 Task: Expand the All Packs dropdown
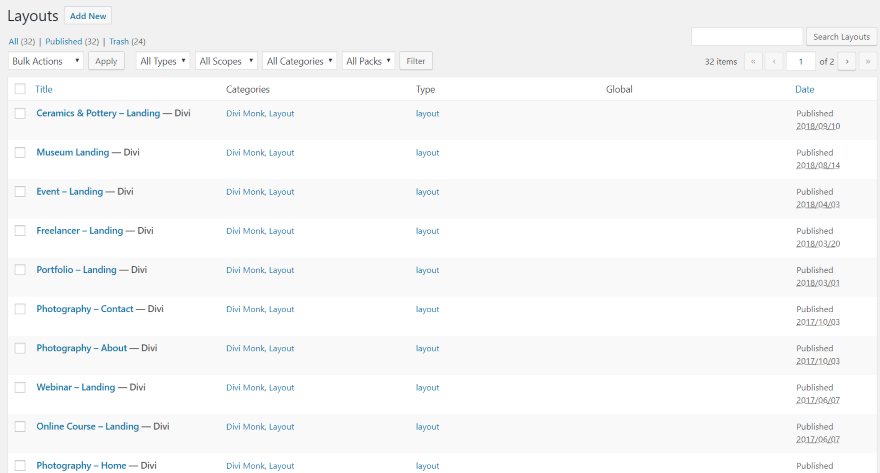[369, 62]
